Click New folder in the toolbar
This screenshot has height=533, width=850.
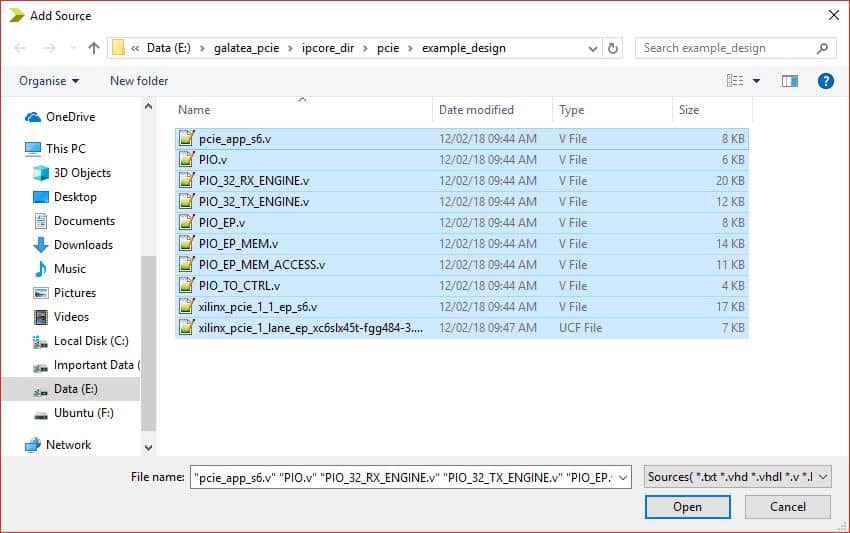point(139,81)
